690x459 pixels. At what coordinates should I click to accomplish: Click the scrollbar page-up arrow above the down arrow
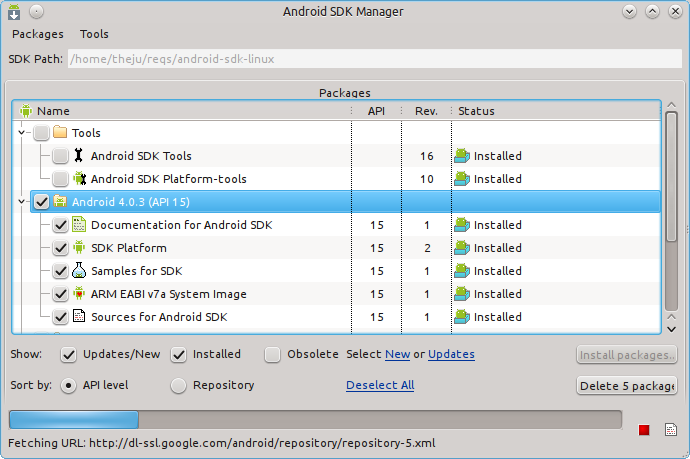pyautogui.click(x=671, y=317)
